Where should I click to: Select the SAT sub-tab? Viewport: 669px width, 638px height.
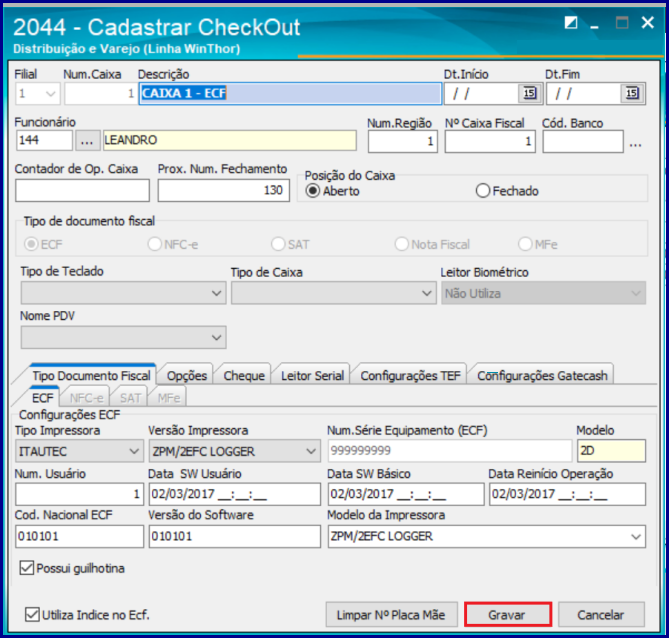tap(130, 398)
